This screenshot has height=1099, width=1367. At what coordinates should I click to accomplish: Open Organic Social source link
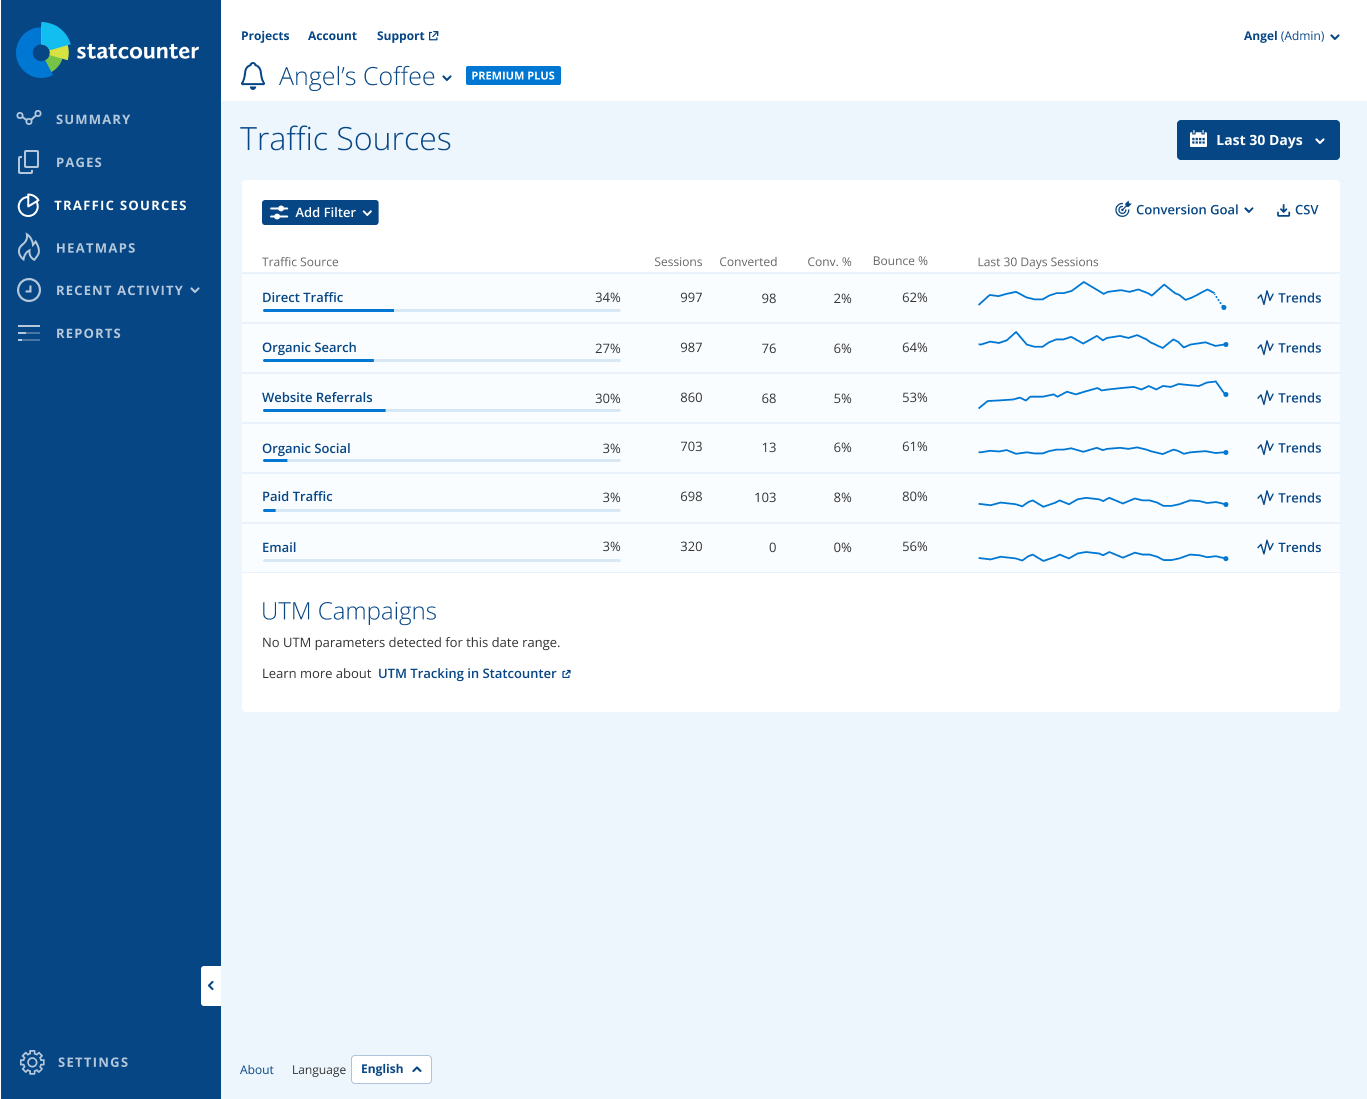pos(306,448)
